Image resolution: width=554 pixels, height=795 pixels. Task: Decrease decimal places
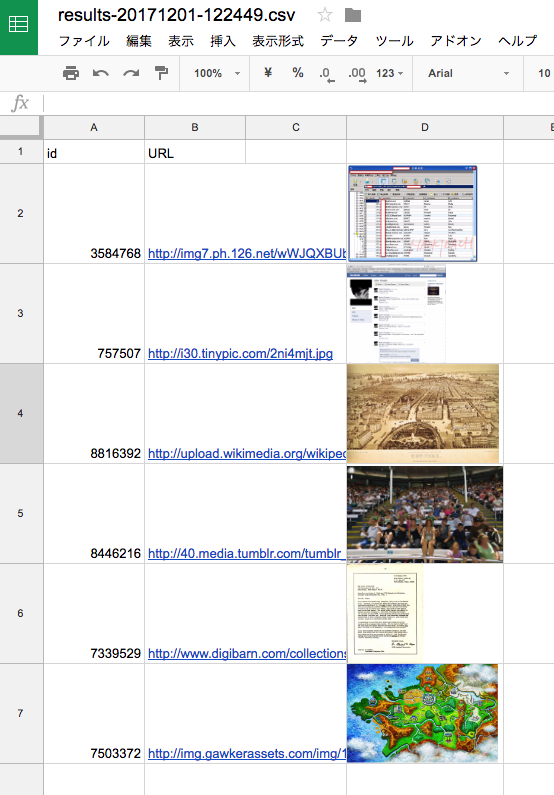tap(327, 74)
